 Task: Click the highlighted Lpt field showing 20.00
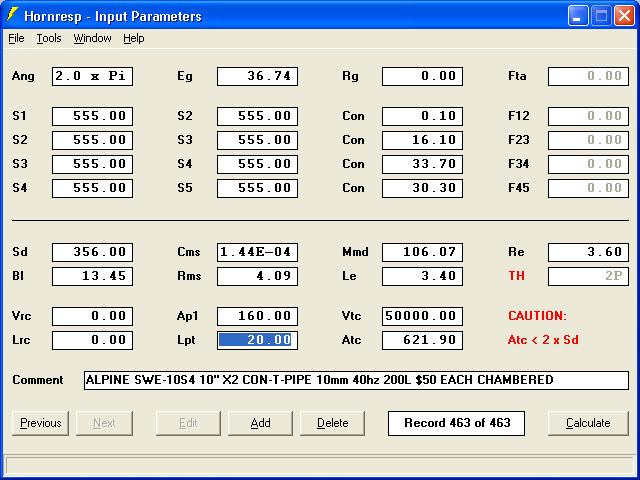tap(258, 340)
